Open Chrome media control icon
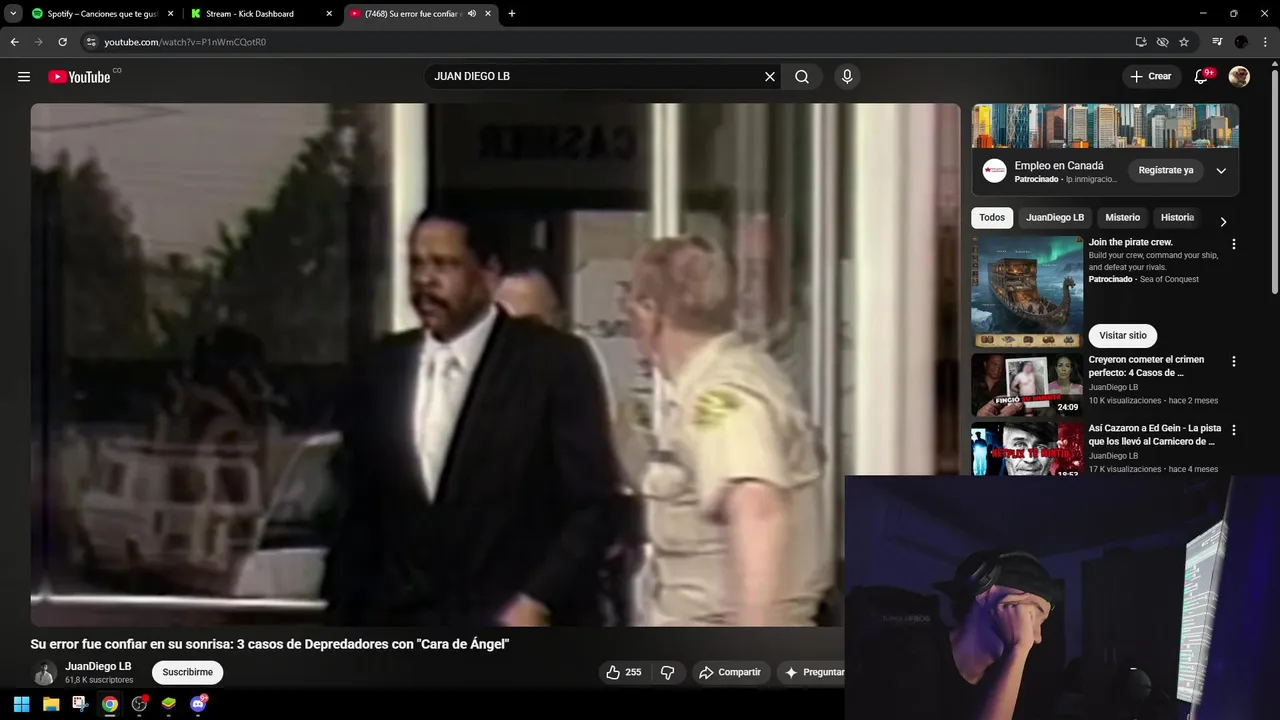The height and width of the screenshot is (720, 1280). click(x=1217, y=42)
